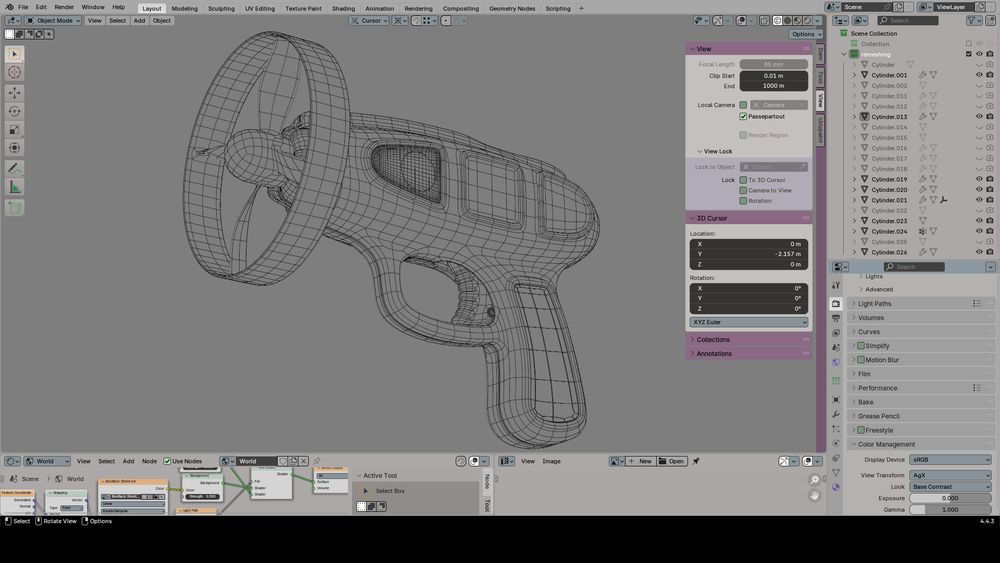Switch to wireframe viewport shading
This screenshot has height=563, width=1000.
pyautogui.click(x=777, y=20)
